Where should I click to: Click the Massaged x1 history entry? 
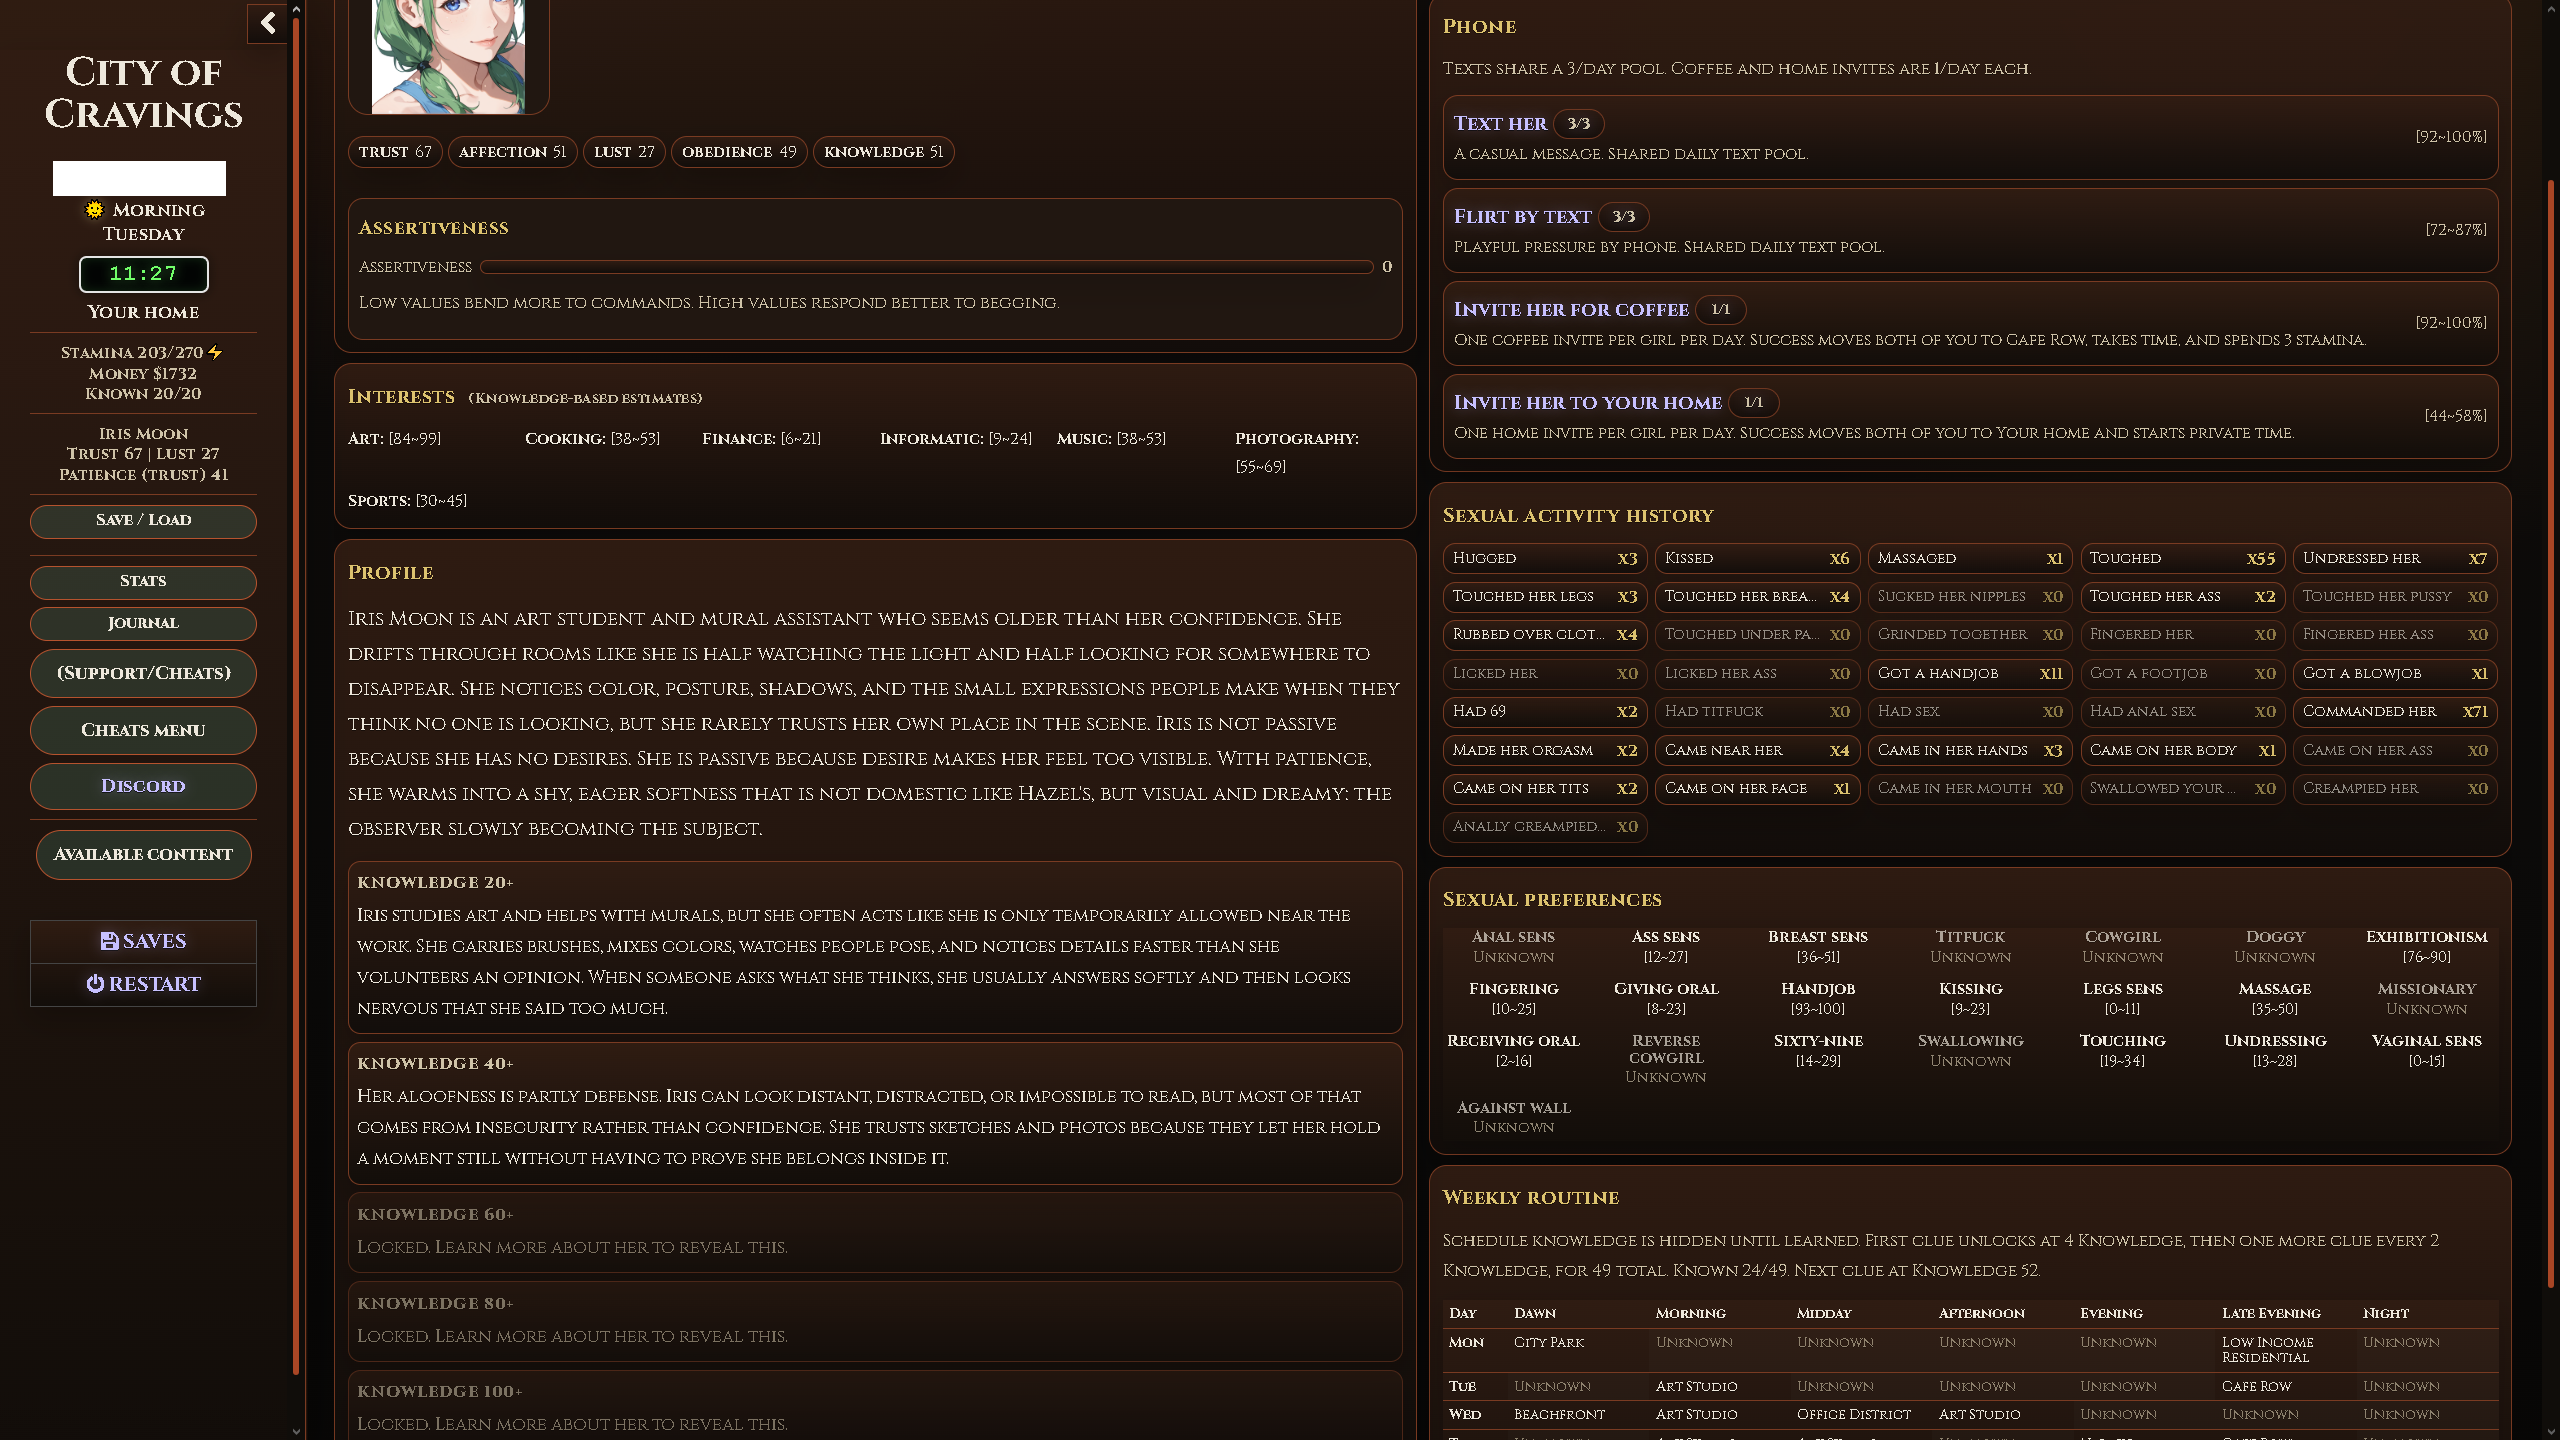tap(1969, 558)
